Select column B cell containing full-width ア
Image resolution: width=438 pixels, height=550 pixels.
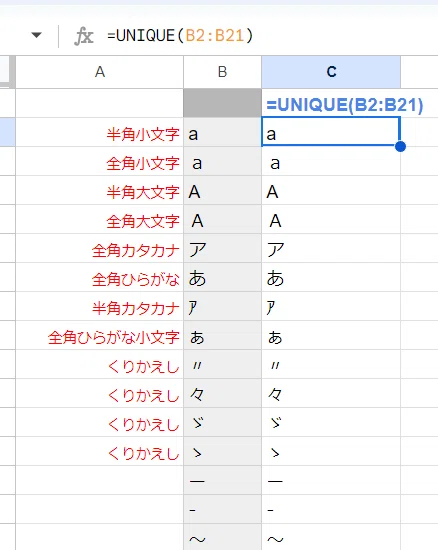click(222, 248)
